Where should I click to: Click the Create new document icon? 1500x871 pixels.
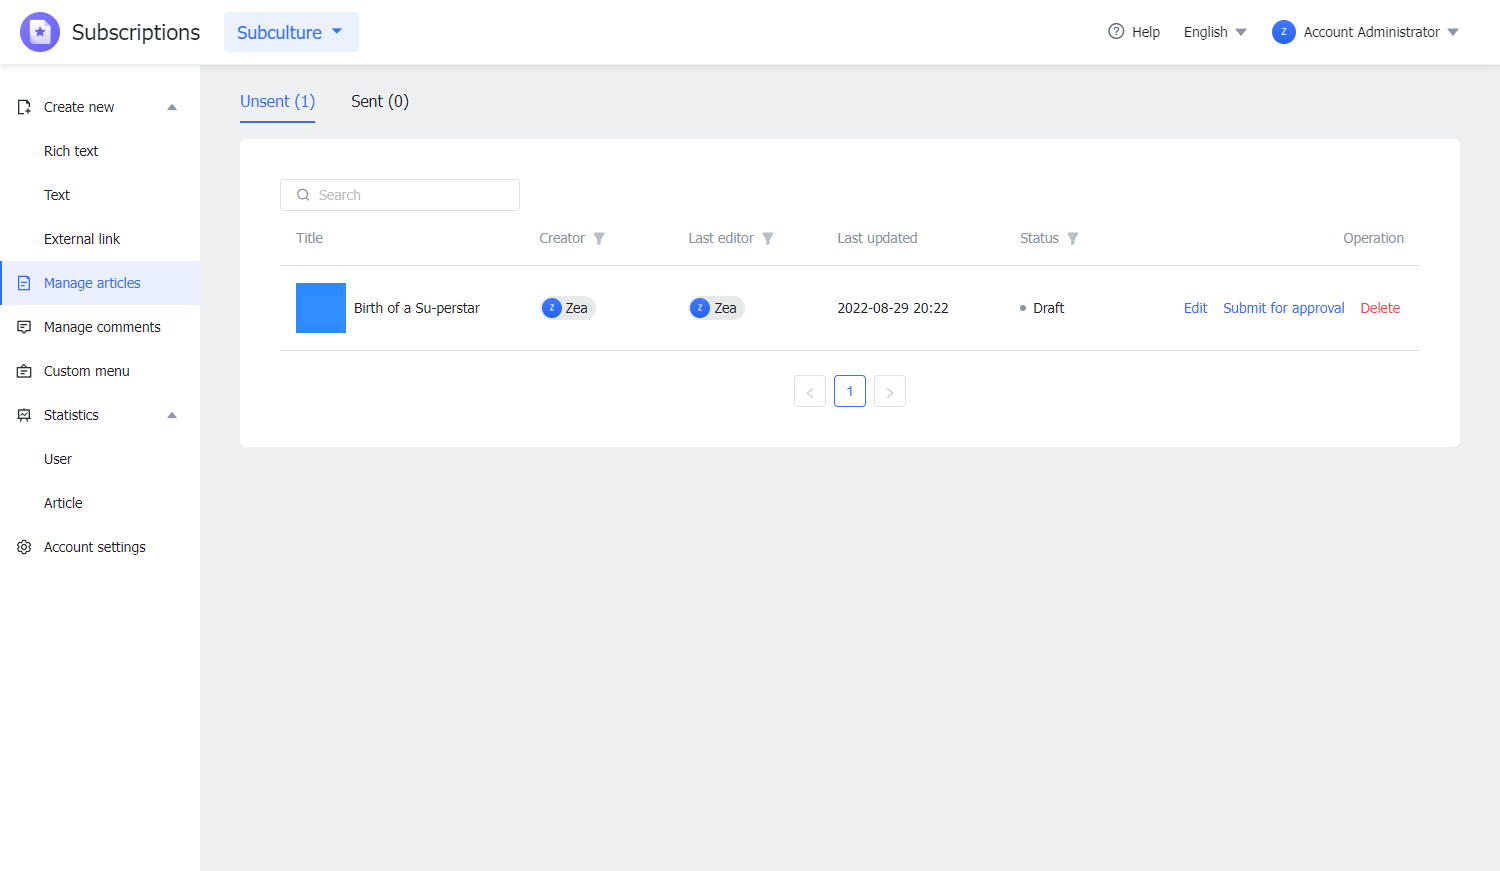(23, 107)
